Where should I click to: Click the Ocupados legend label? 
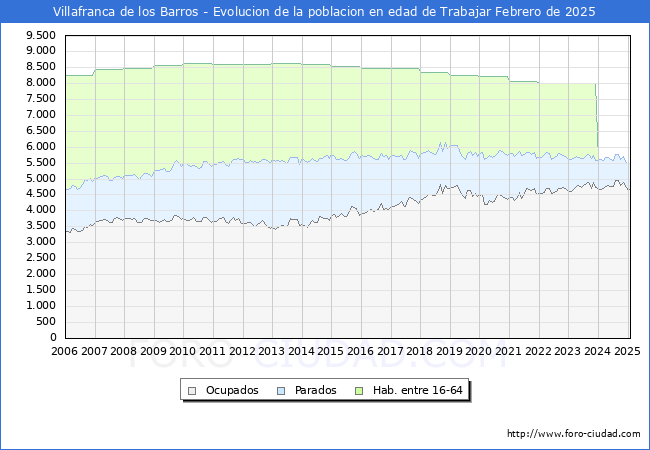point(232,390)
